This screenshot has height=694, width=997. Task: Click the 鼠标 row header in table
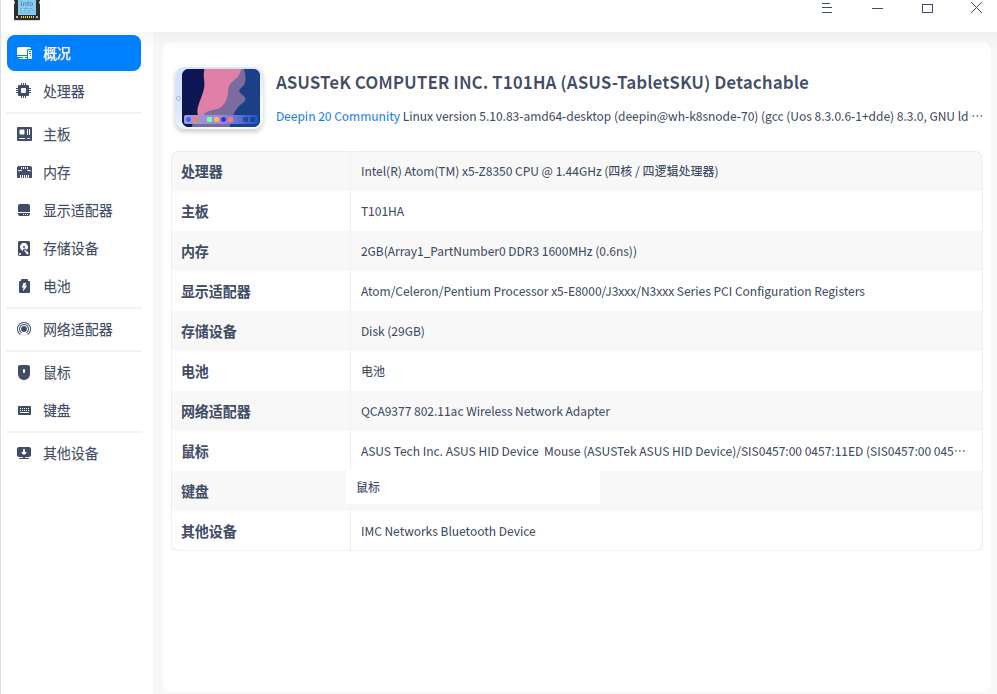pyautogui.click(x=195, y=452)
